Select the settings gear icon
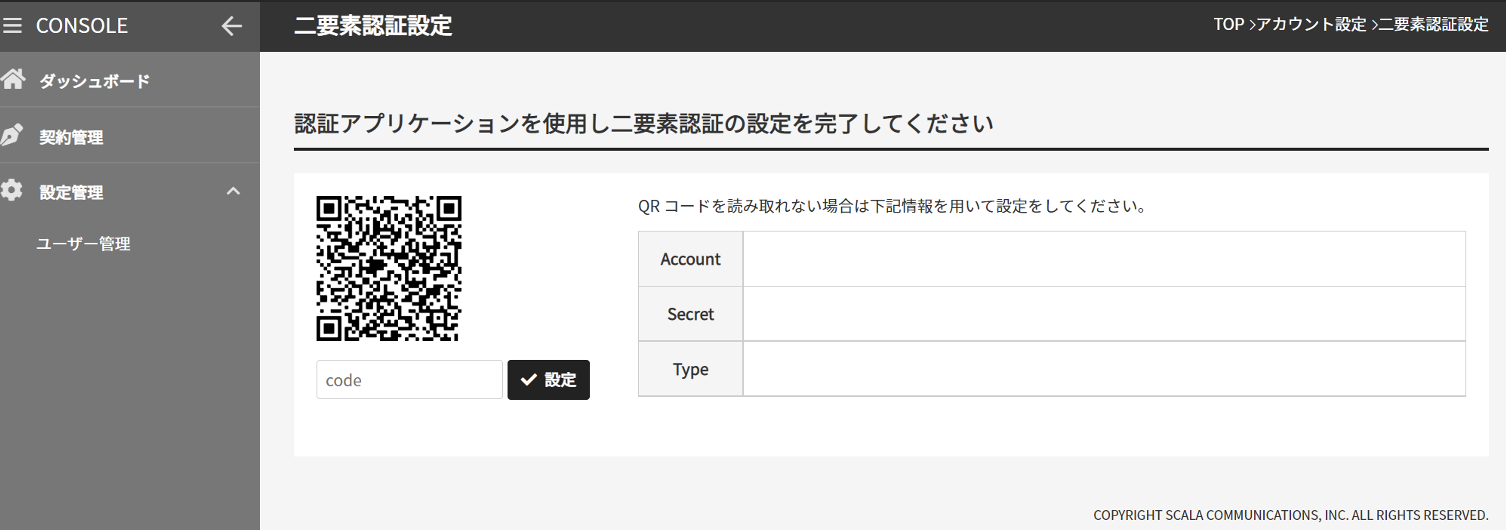The height and width of the screenshot is (530, 1506). [12, 191]
